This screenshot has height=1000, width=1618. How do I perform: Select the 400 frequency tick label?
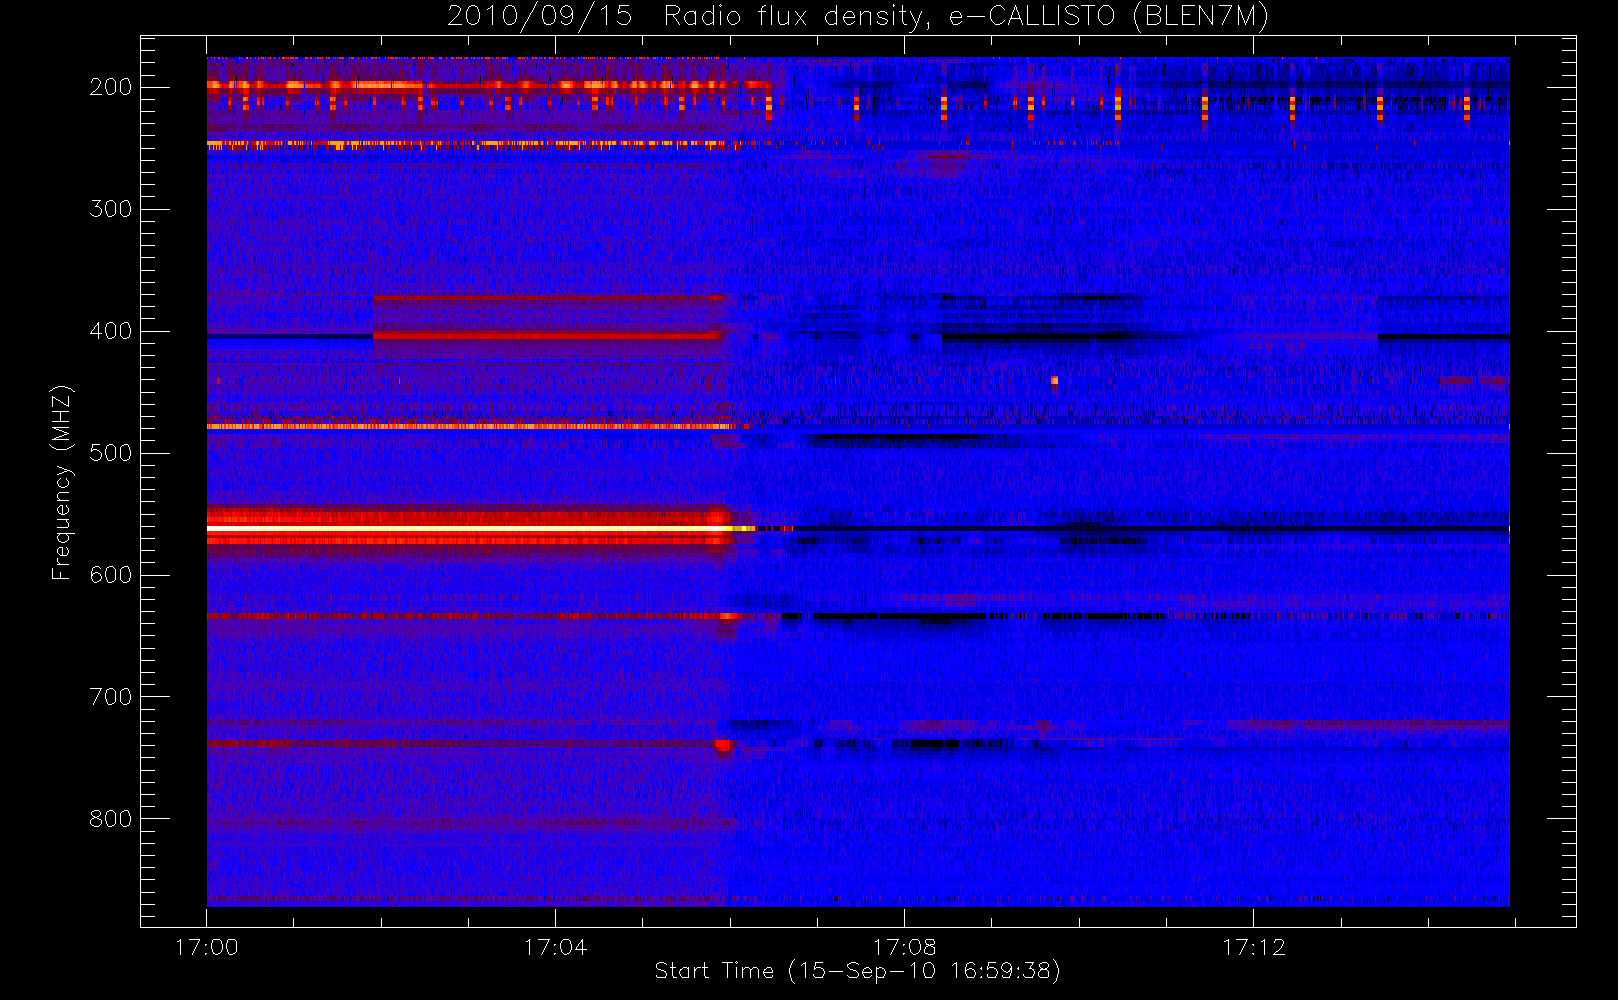[x=111, y=331]
